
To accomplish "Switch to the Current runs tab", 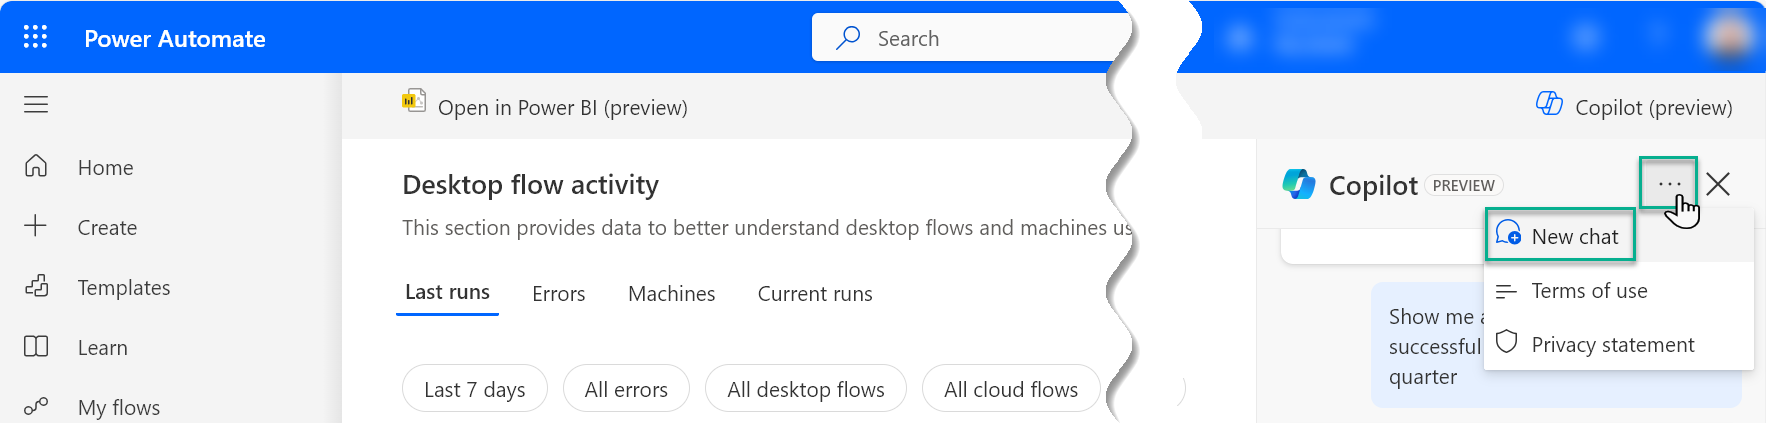I will [x=814, y=294].
